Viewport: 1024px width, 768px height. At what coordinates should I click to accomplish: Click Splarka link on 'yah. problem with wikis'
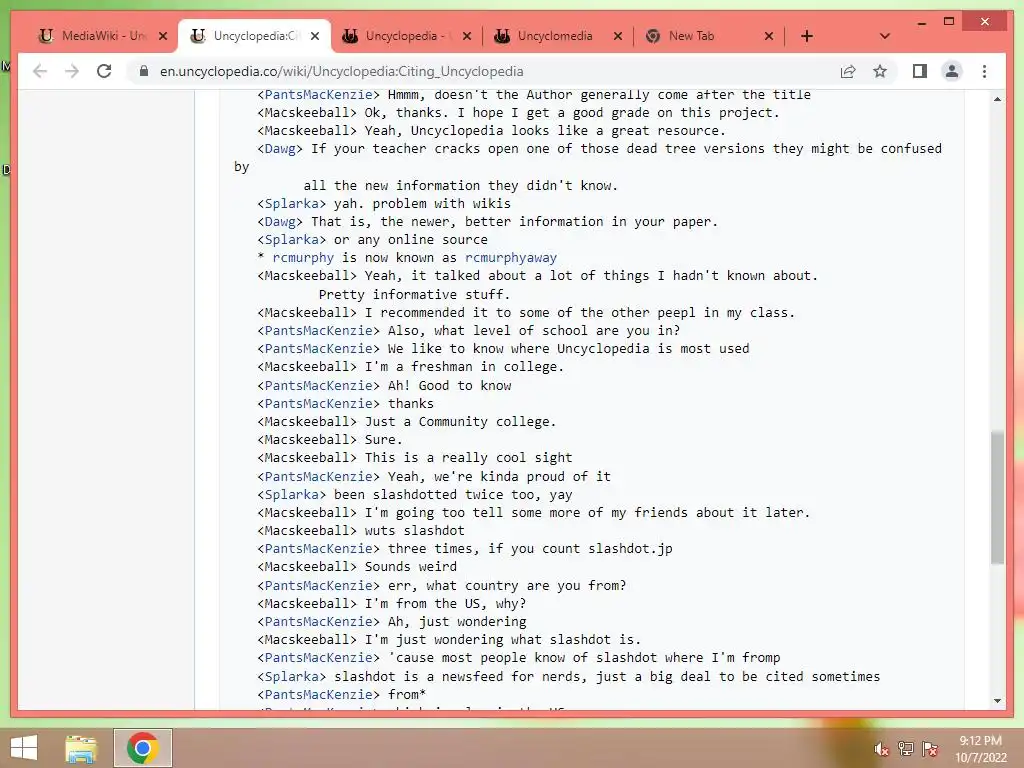pos(291,203)
